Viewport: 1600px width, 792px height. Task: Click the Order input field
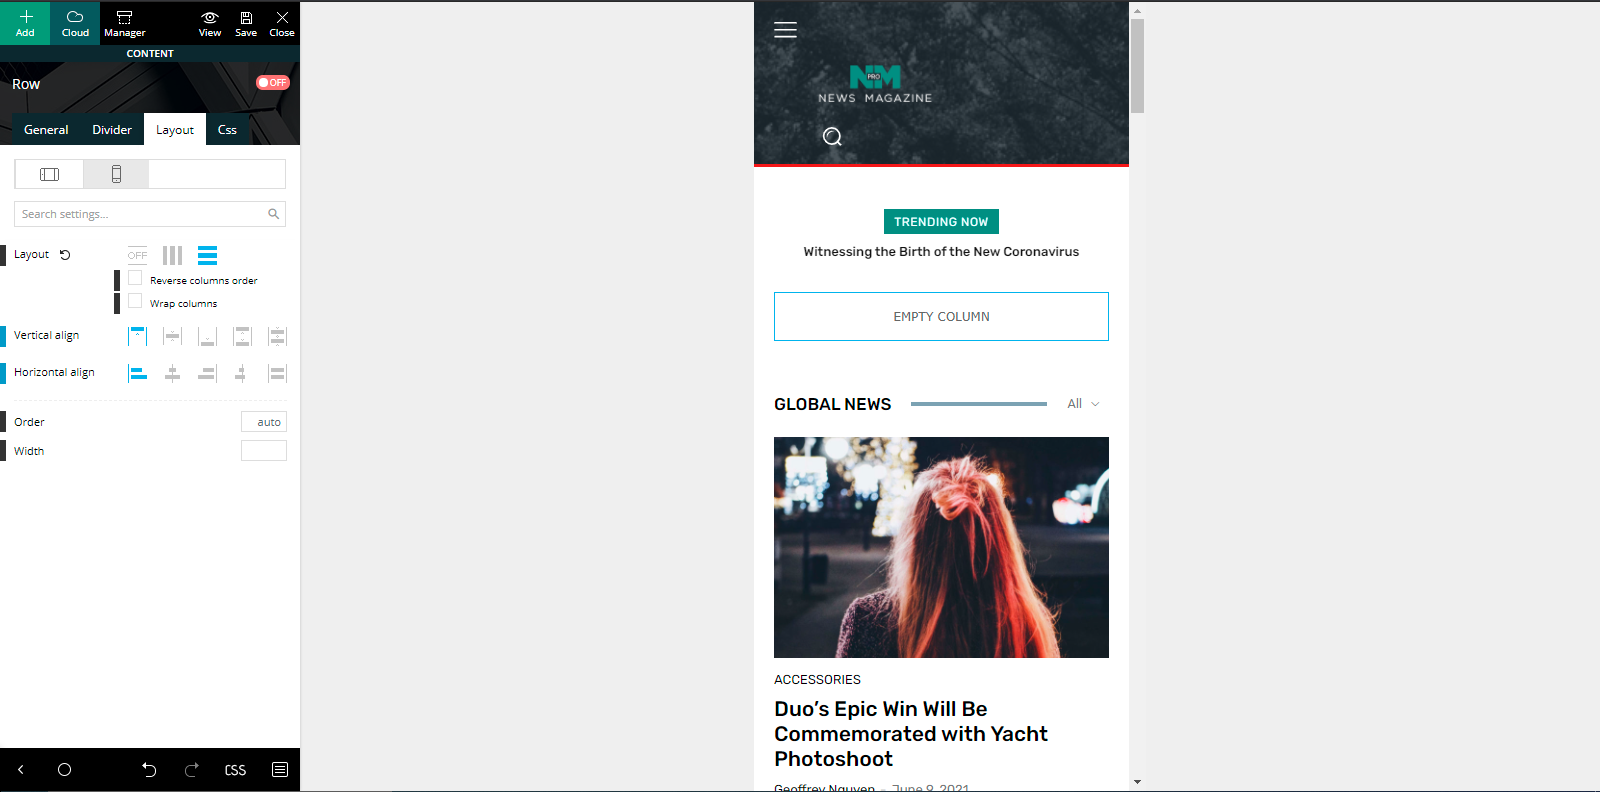(x=264, y=422)
